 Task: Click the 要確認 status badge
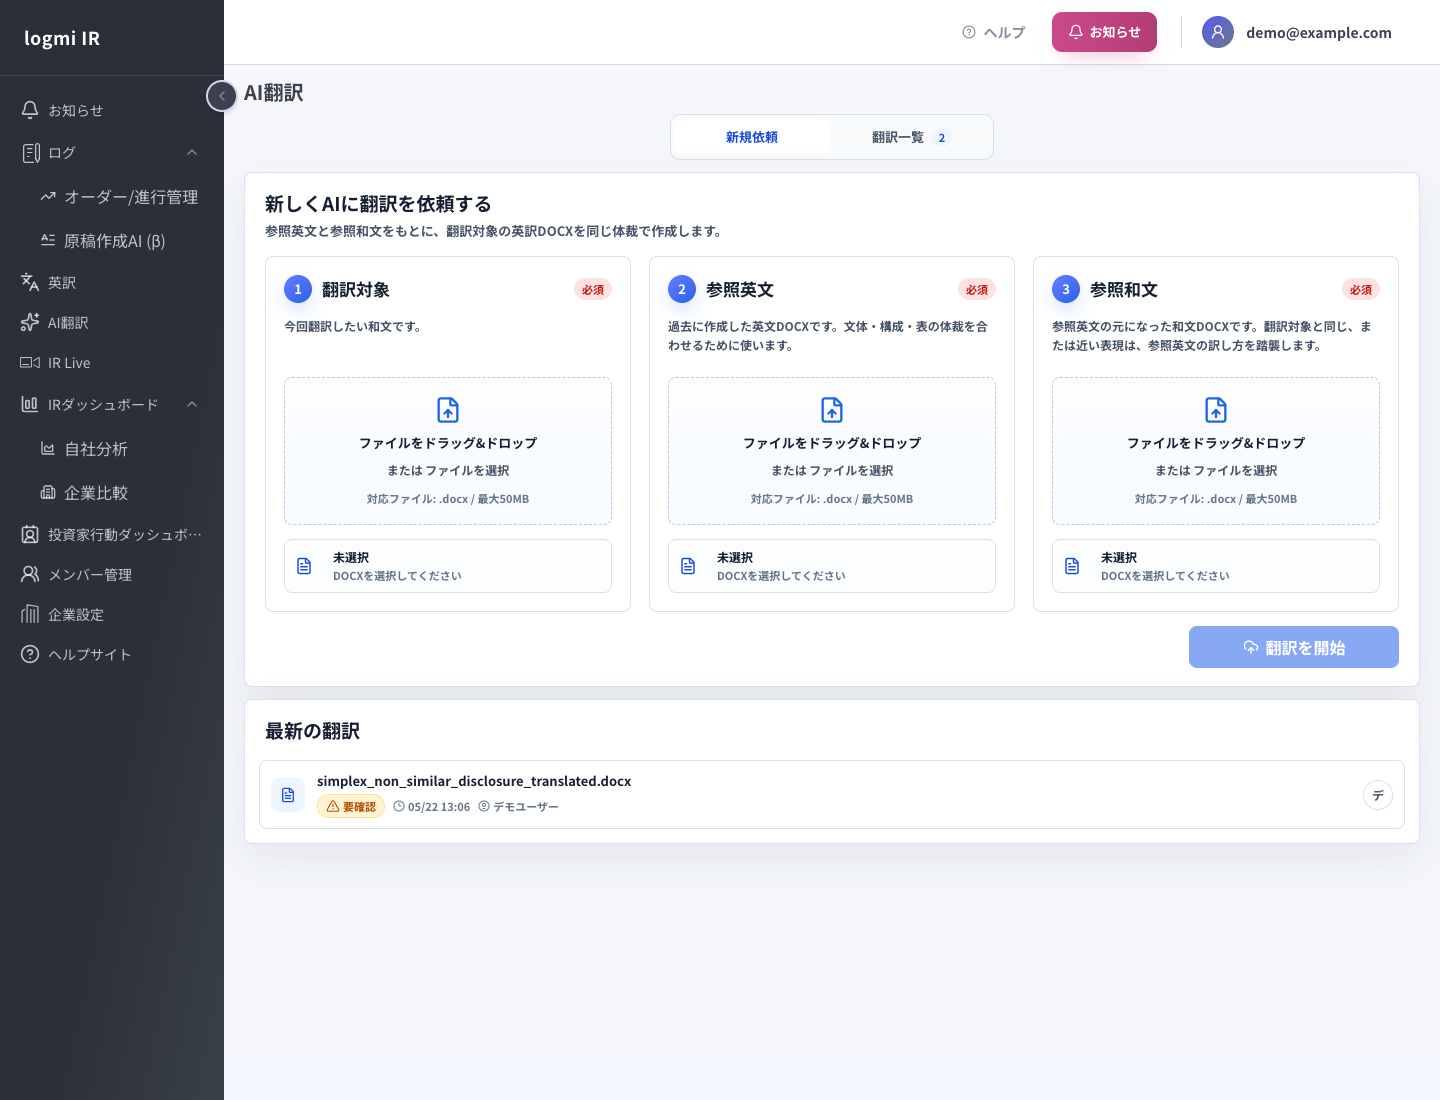[351, 806]
